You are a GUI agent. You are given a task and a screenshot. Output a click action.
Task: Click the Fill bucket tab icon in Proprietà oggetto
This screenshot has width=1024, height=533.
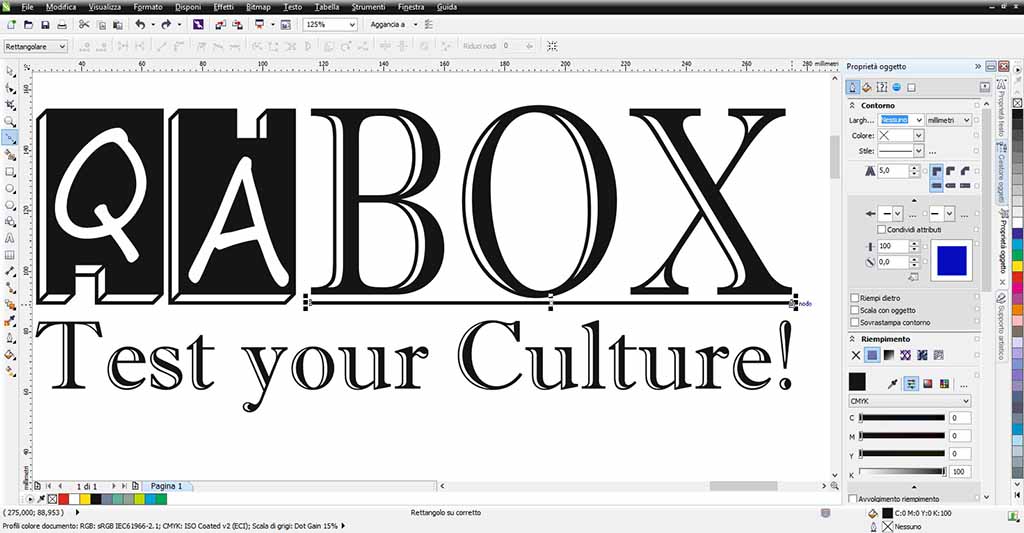[x=867, y=87]
